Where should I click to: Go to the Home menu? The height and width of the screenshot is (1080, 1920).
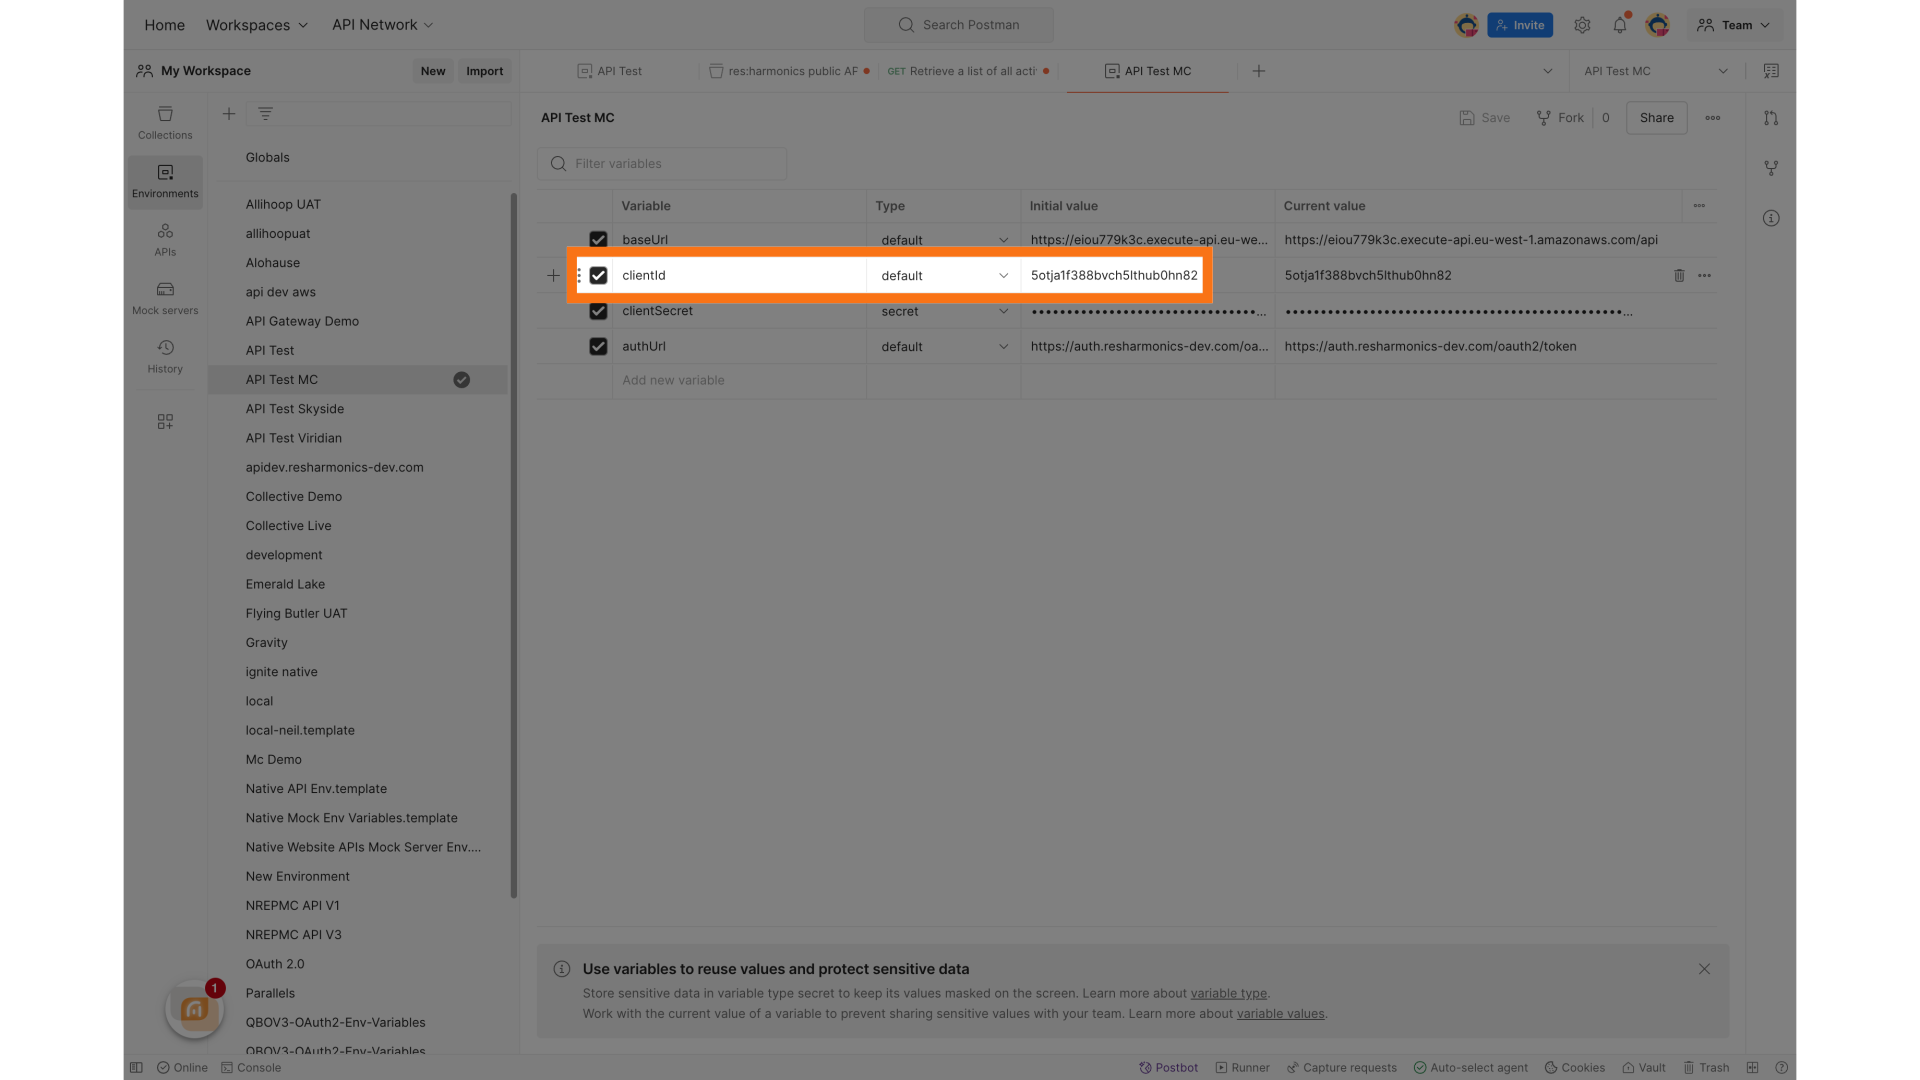pyautogui.click(x=164, y=25)
